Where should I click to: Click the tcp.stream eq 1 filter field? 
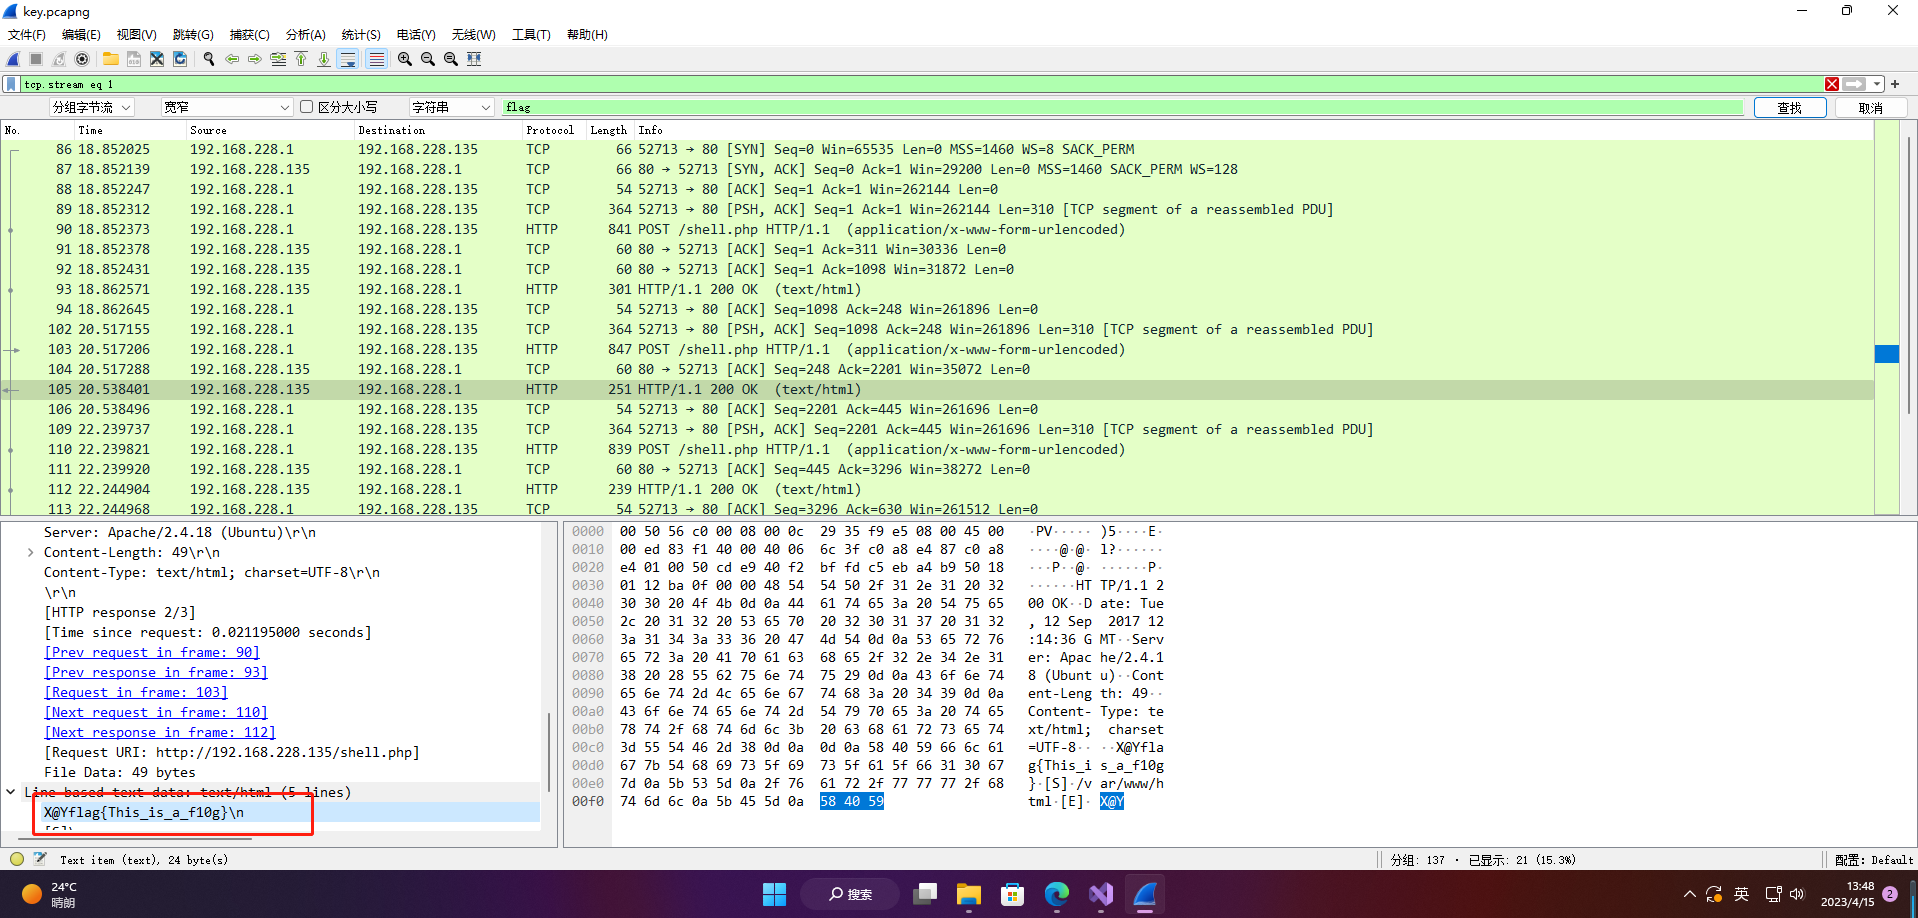[x=920, y=84]
